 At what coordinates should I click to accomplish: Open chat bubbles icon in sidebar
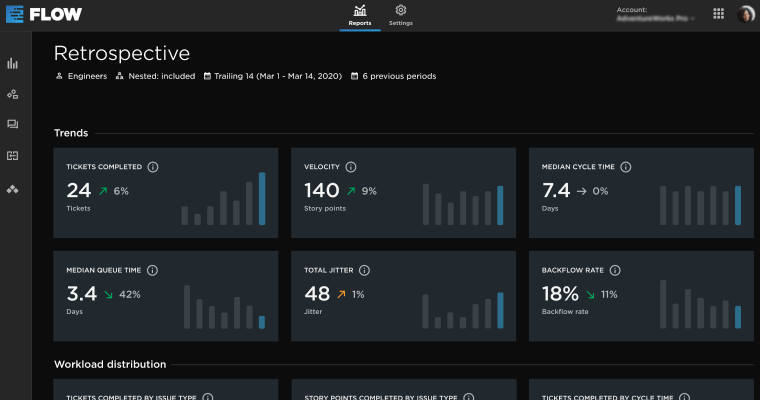pyautogui.click(x=13, y=125)
